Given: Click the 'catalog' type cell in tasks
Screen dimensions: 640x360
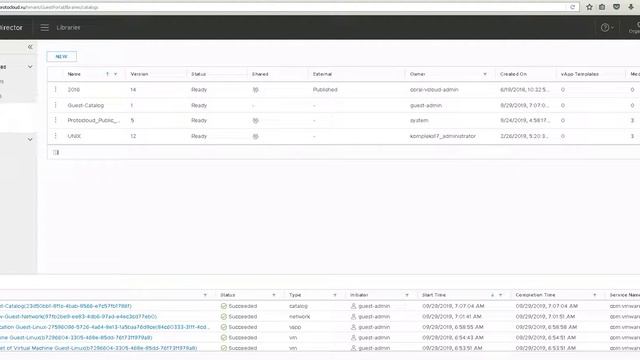Looking at the screenshot, I should [x=298, y=306].
